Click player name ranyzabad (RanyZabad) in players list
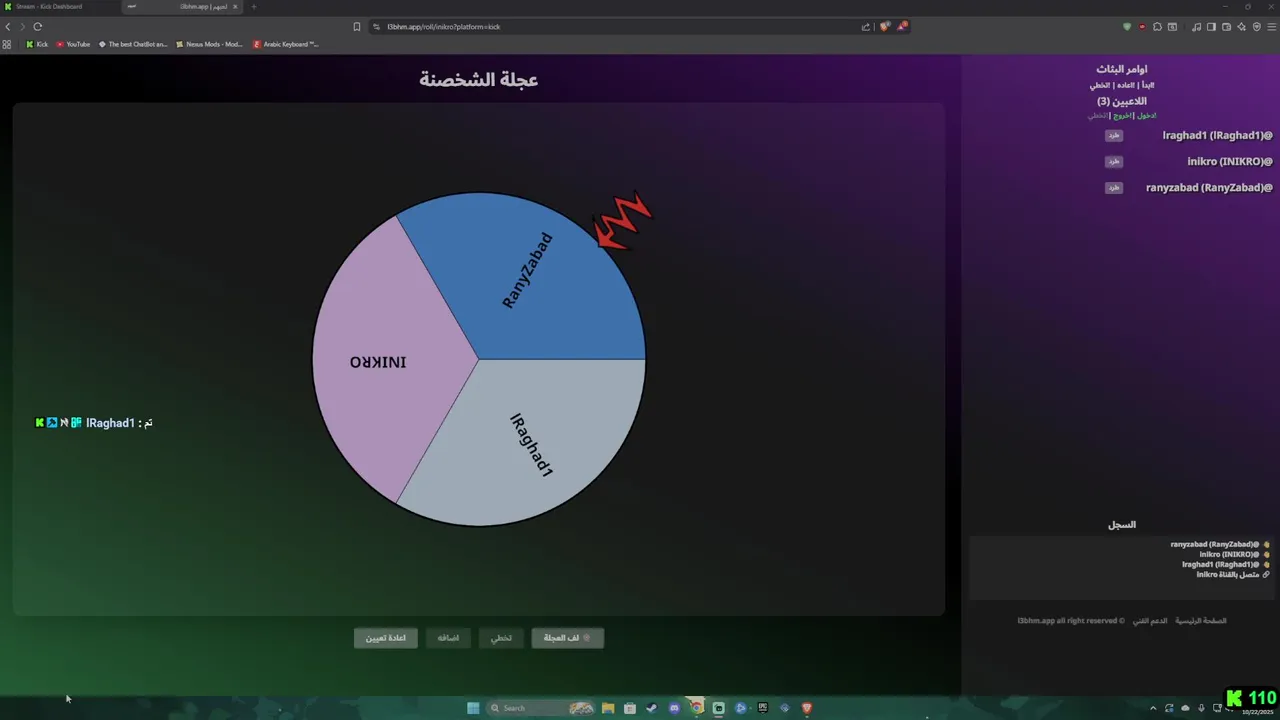This screenshot has height=720, width=1280. [1209, 187]
